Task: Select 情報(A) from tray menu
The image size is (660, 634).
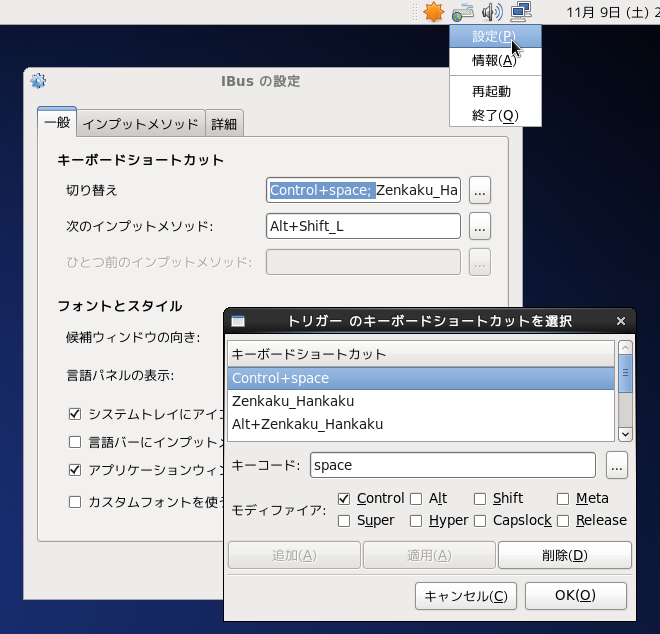Action: 495,61
